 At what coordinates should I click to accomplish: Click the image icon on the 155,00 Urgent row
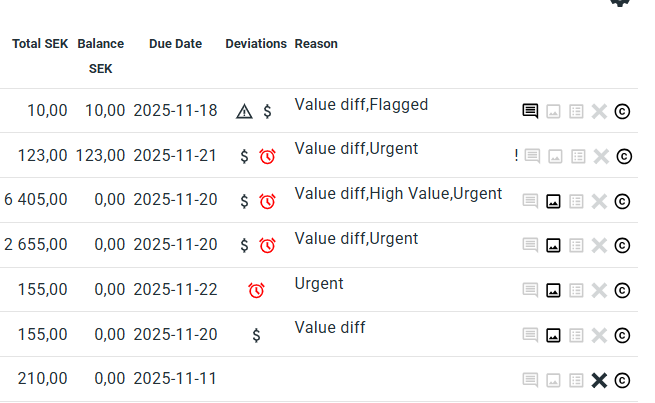click(553, 290)
